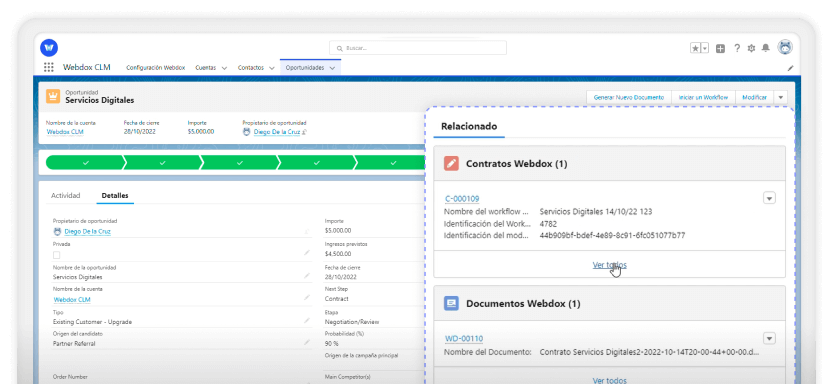Toggle the Privada checkbox
This screenshot has width=832, height=384.
click(57, 255)
